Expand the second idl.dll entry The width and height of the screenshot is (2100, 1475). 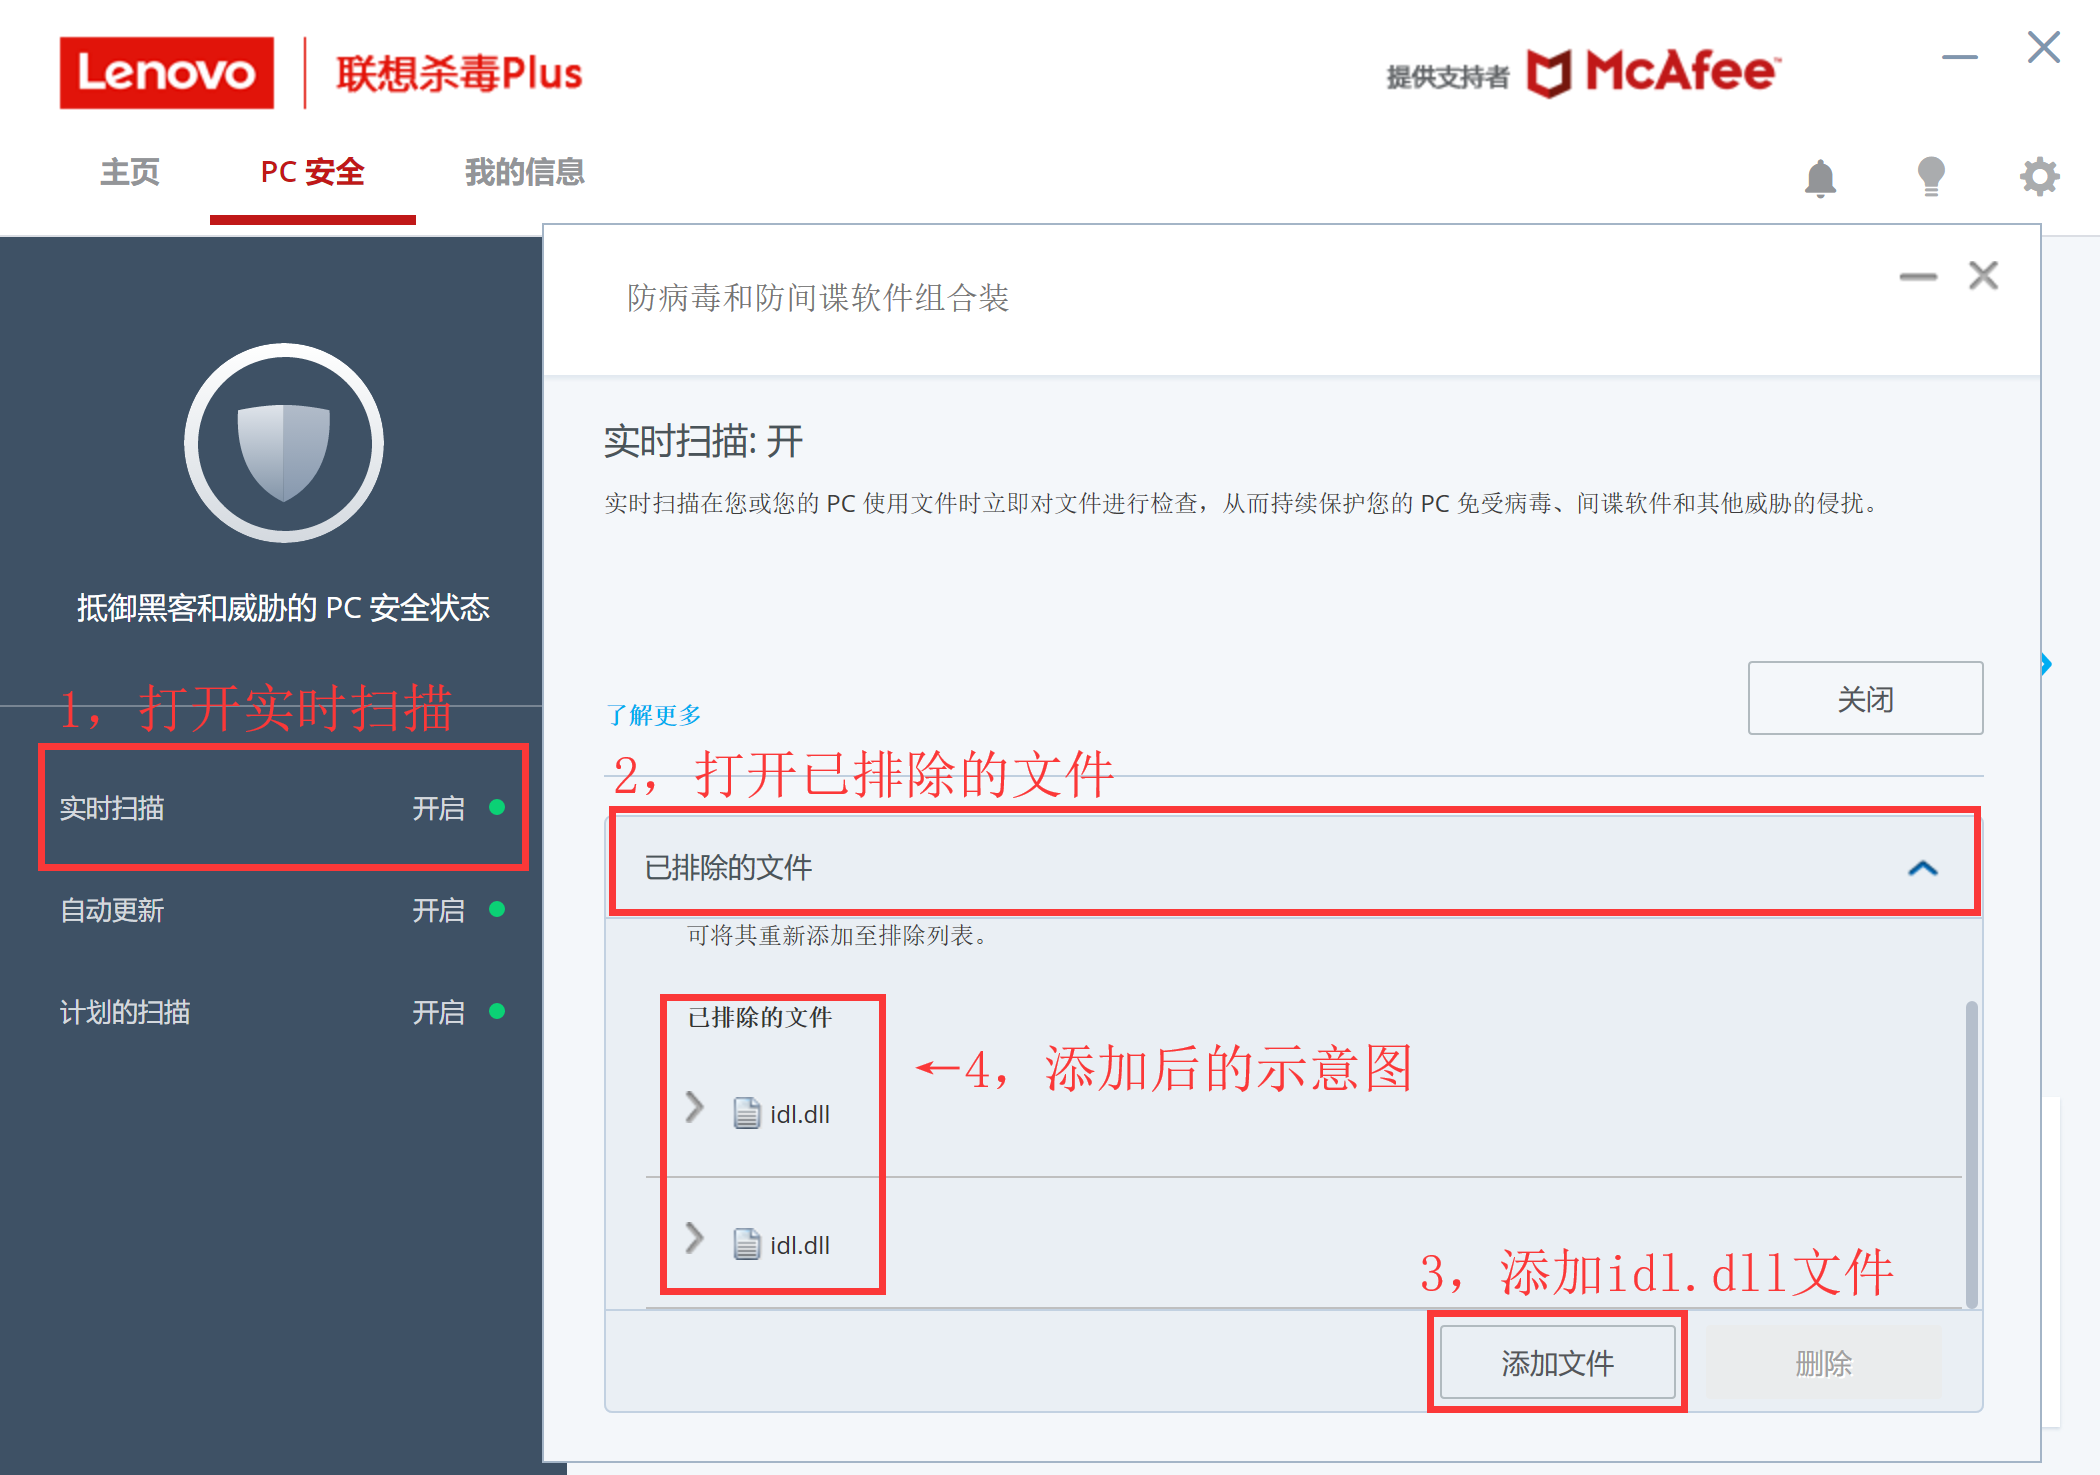coord(693,1240)
